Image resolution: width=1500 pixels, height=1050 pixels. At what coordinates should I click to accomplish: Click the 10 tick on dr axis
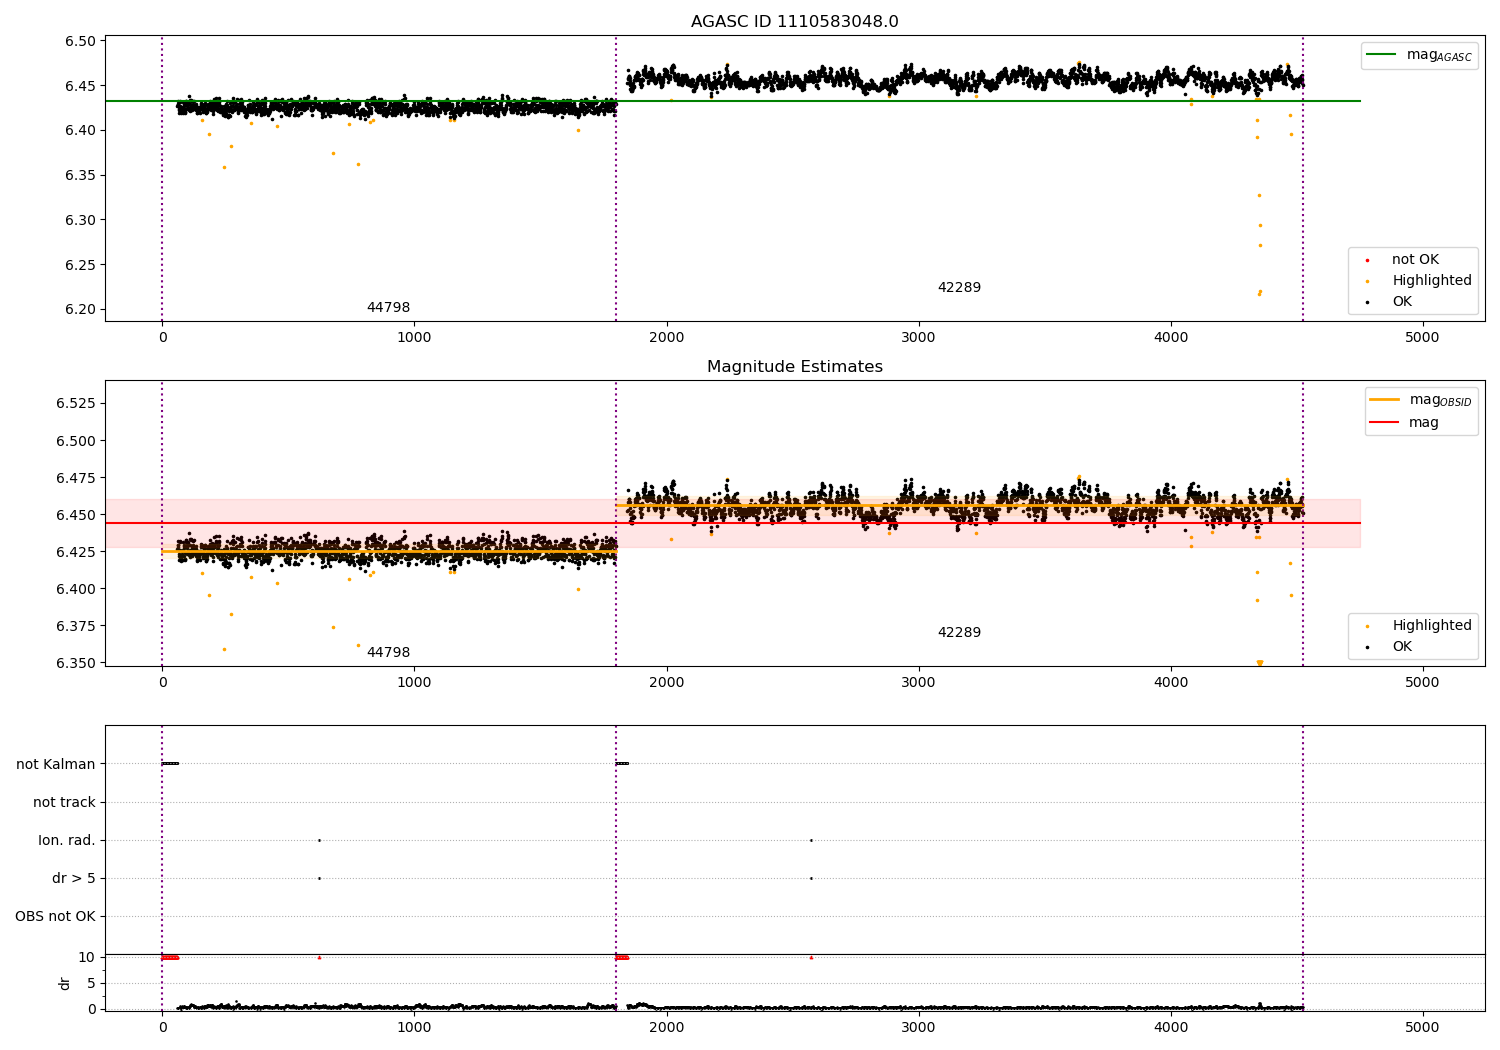87,957
